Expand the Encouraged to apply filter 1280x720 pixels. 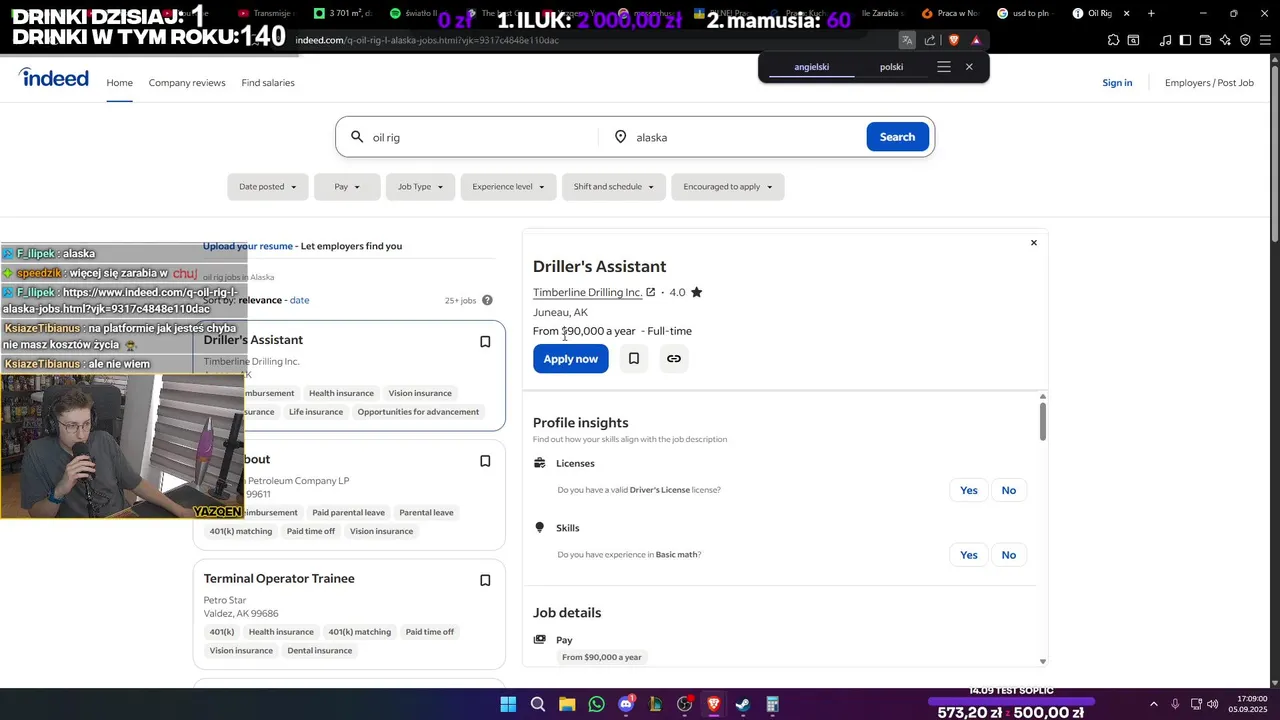[x=728, y=187]
